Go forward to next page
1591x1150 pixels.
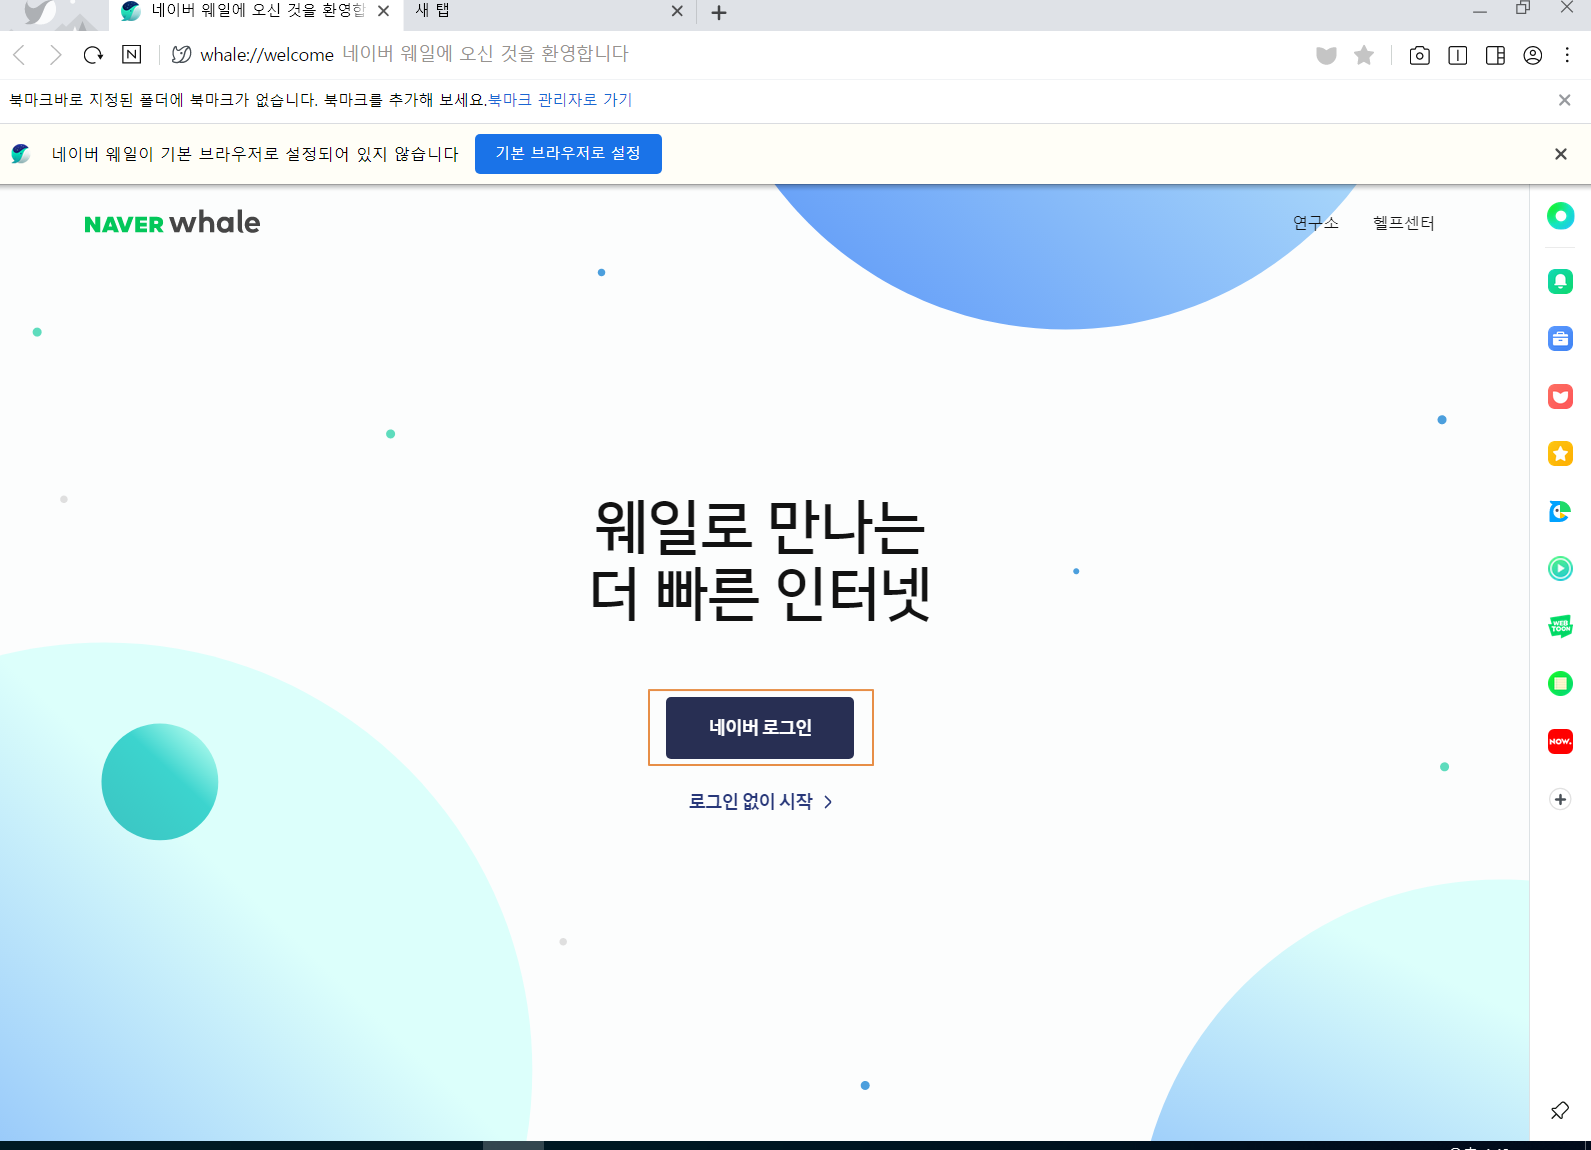click(56, 55)
